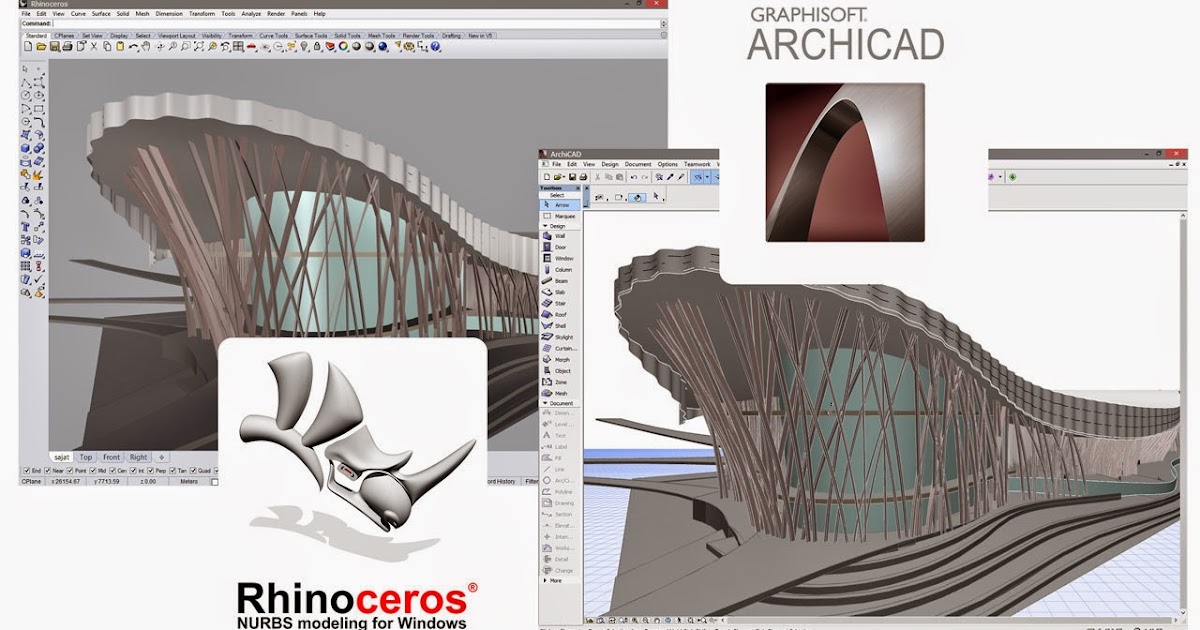Choose the Marquee tool in ArchiCAD toolbox

pyautogui.click(x=561, y=216)
